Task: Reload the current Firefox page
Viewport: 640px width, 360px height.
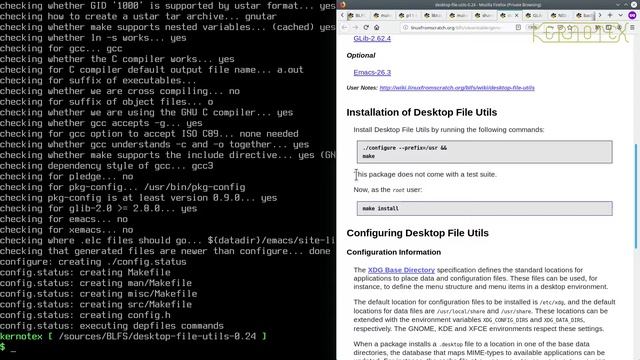Action: pos(366,27)
